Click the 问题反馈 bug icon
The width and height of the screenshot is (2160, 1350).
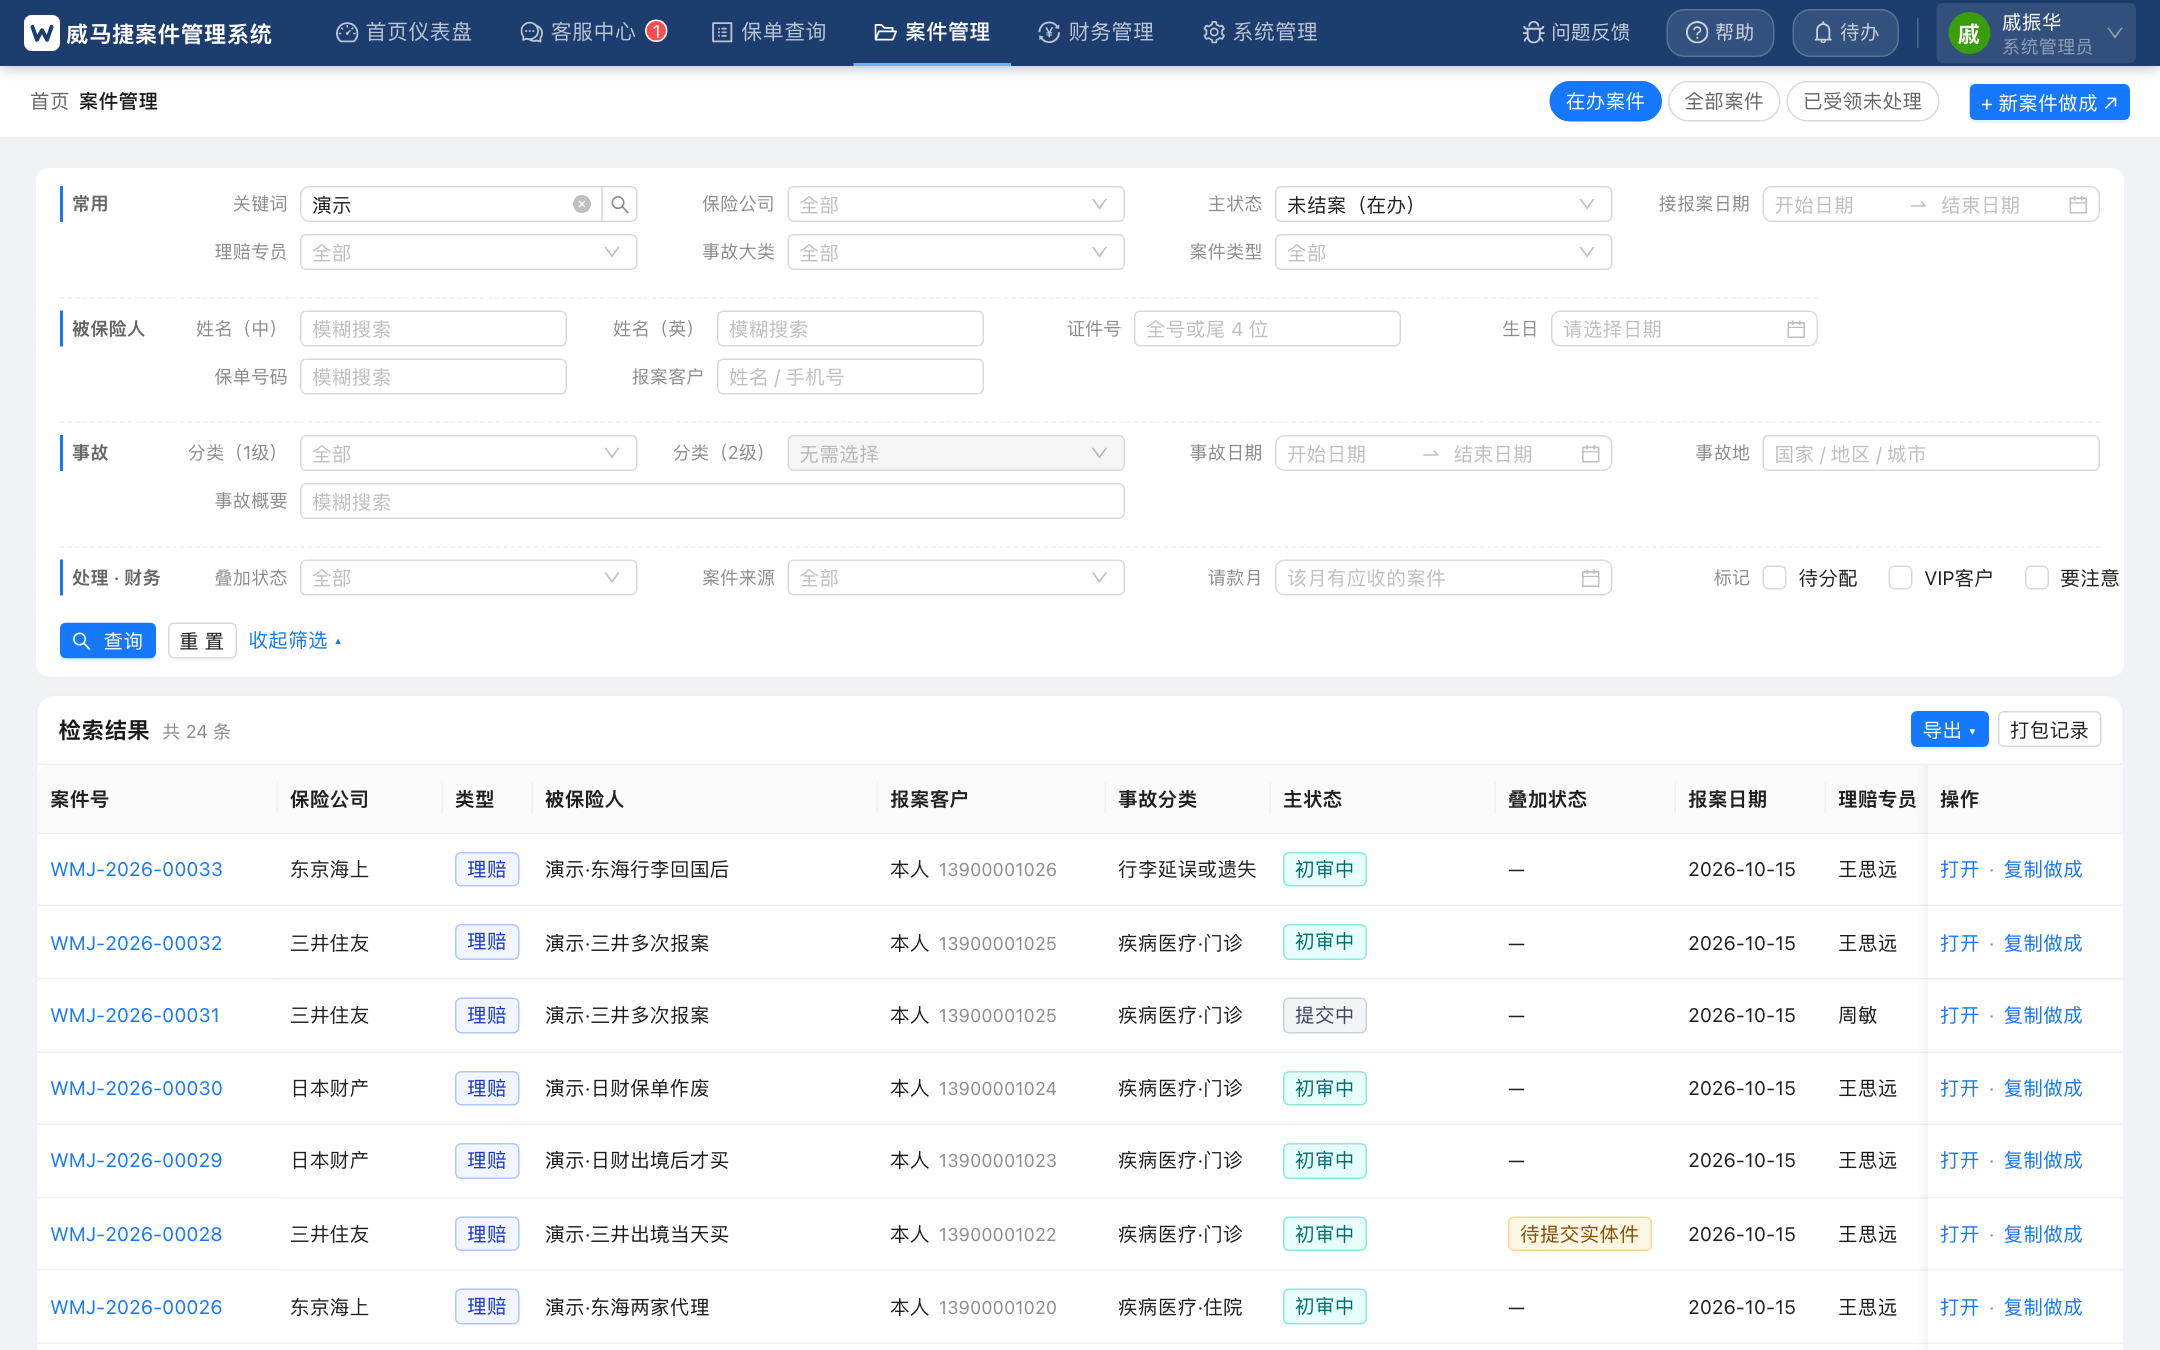pos(1533,33)
